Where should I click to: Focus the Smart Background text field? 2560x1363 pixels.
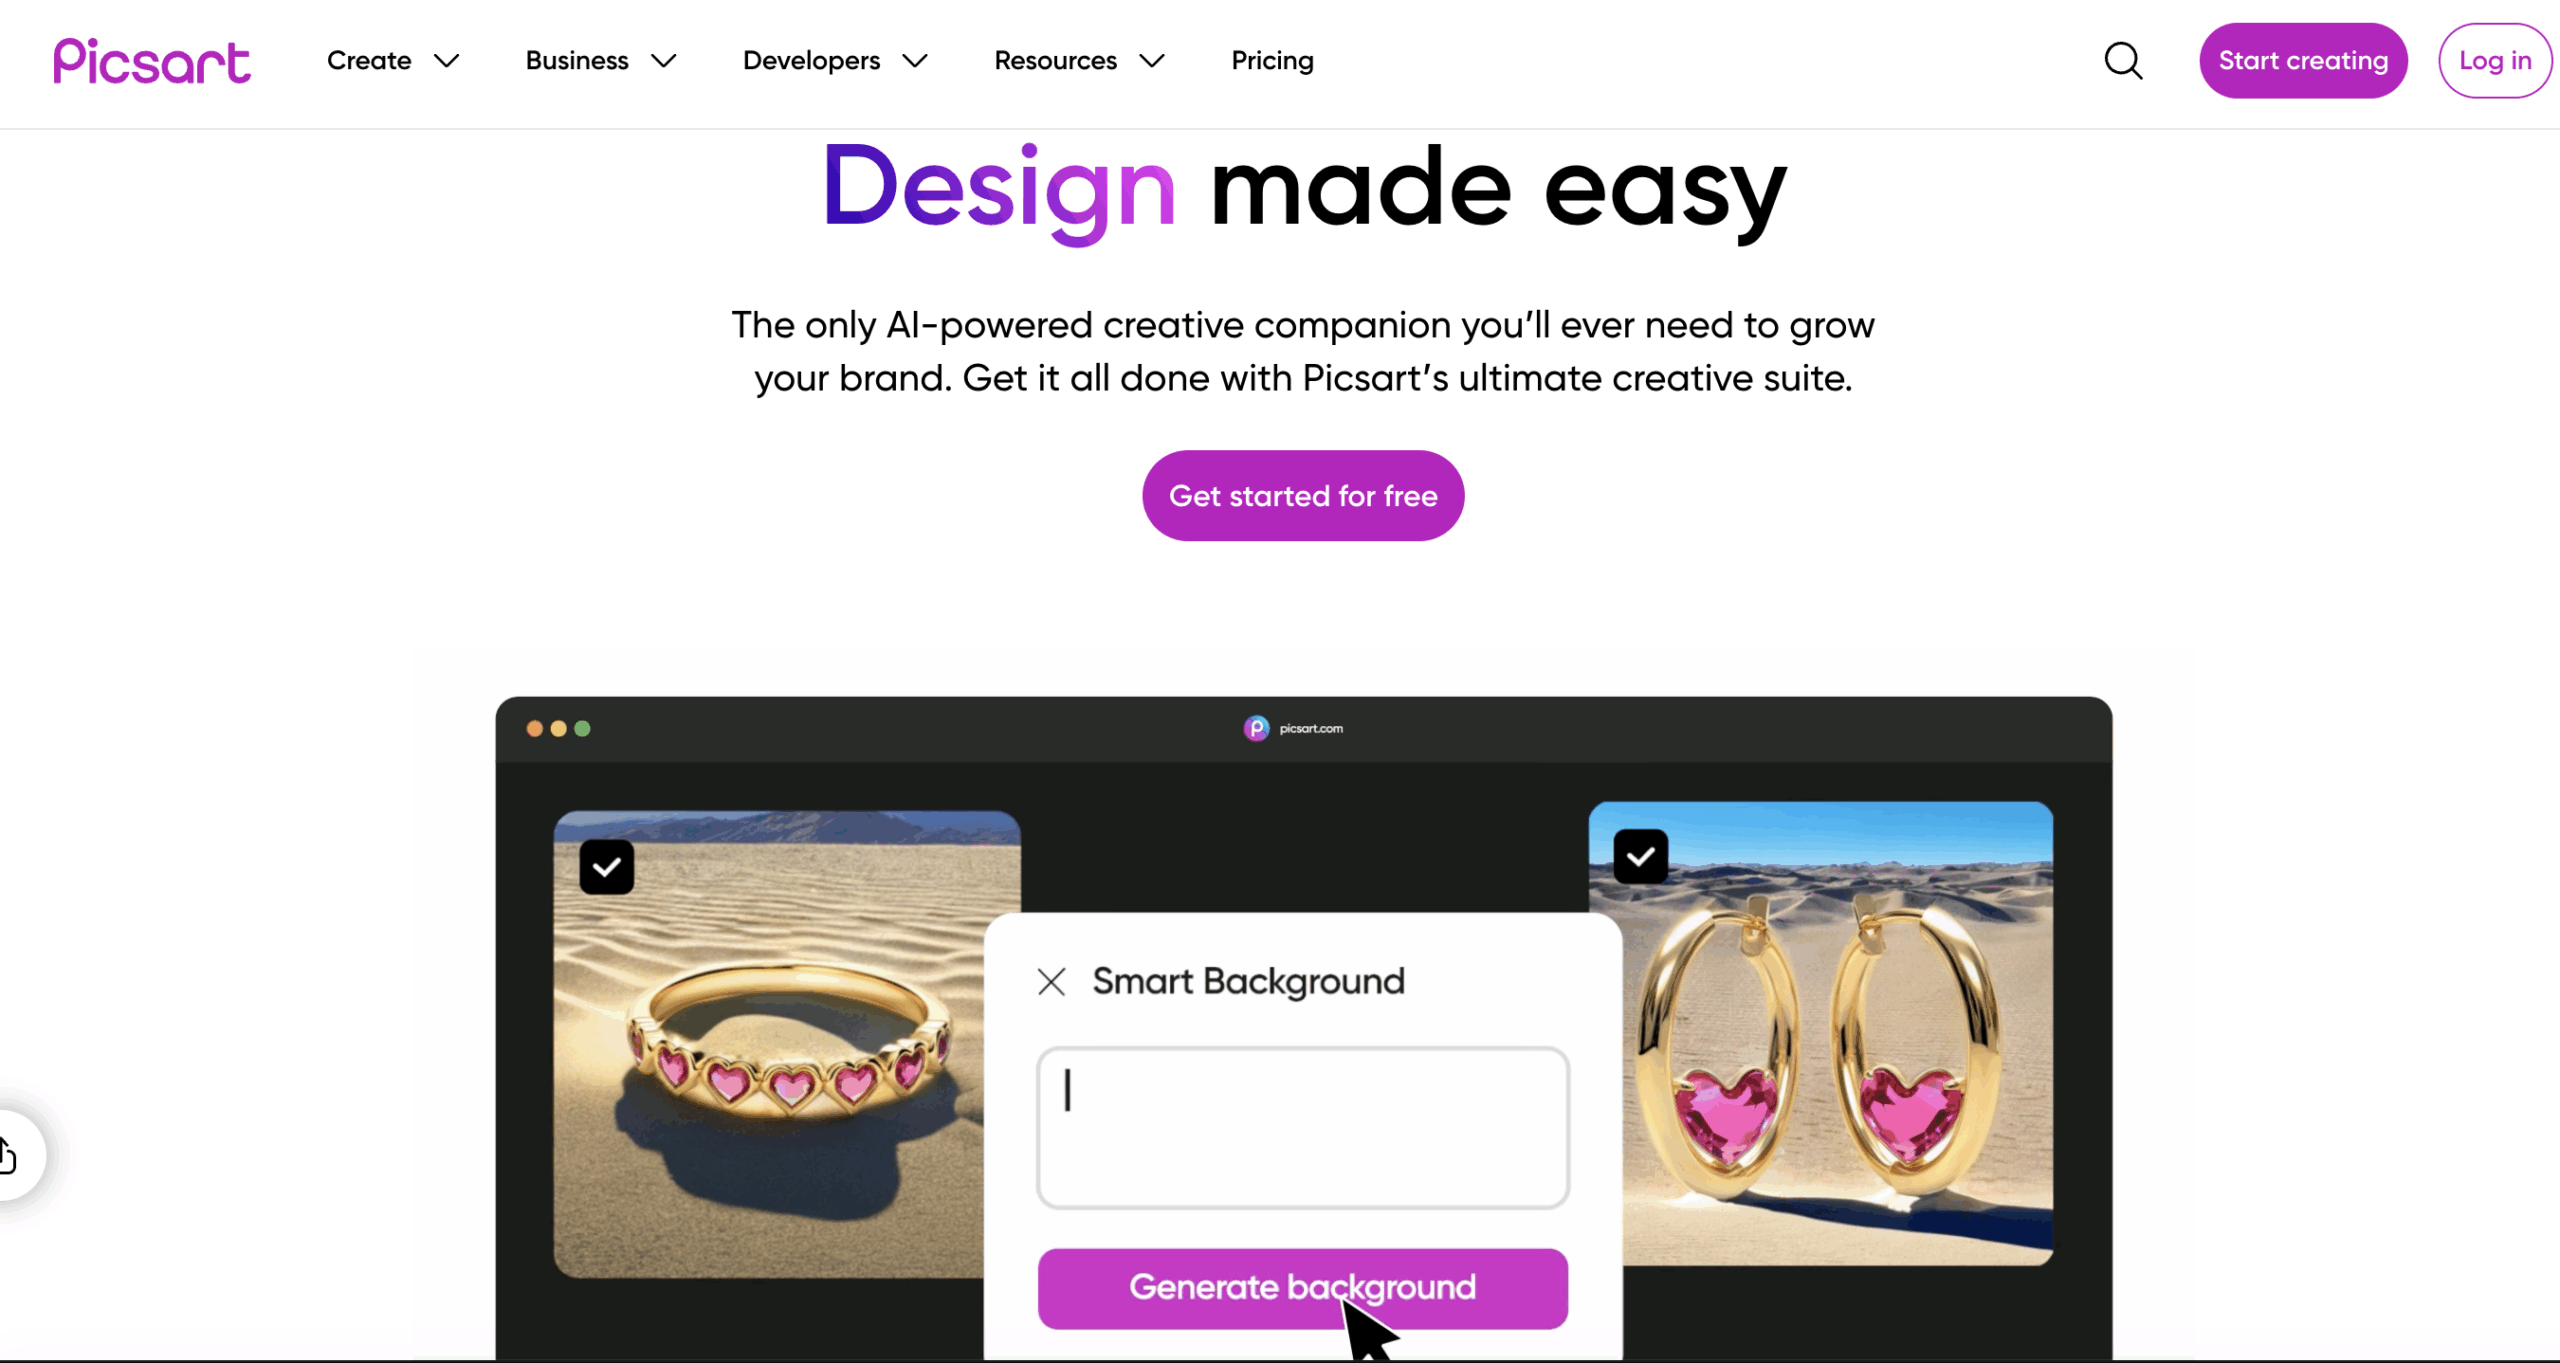1302,1128
